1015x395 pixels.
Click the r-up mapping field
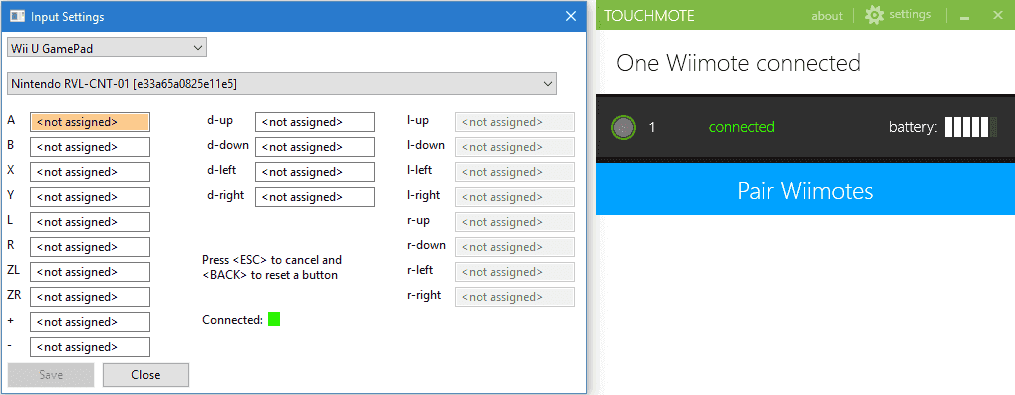[515, 221]
